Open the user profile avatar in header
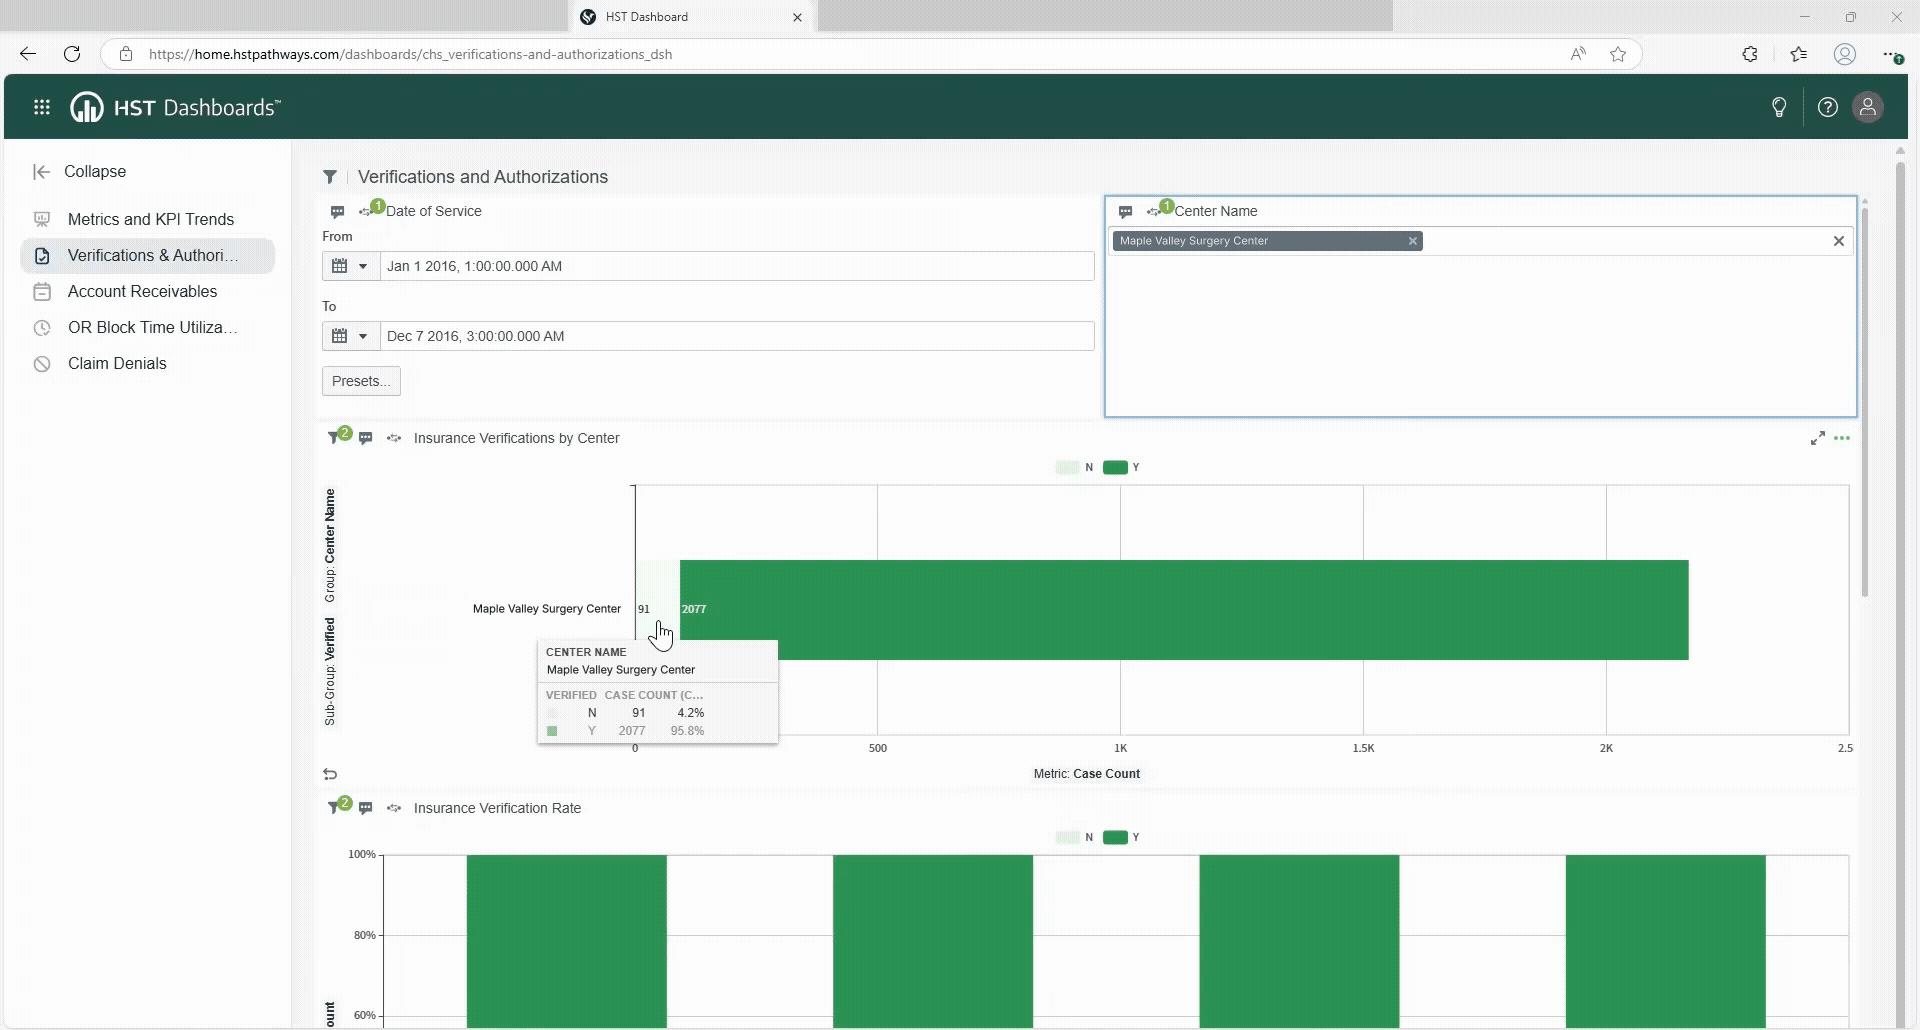 click(x=1868, y=107)
